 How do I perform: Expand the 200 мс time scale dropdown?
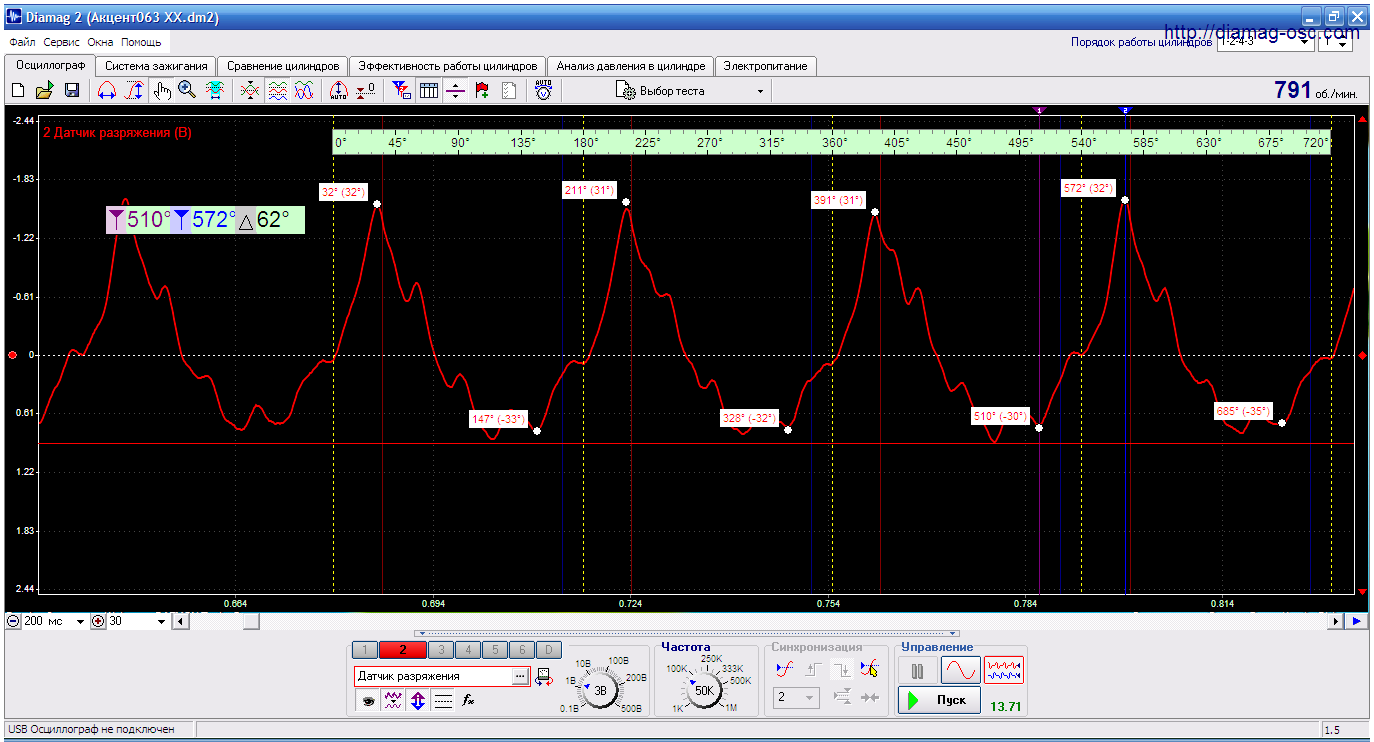(x=81, y=621)
